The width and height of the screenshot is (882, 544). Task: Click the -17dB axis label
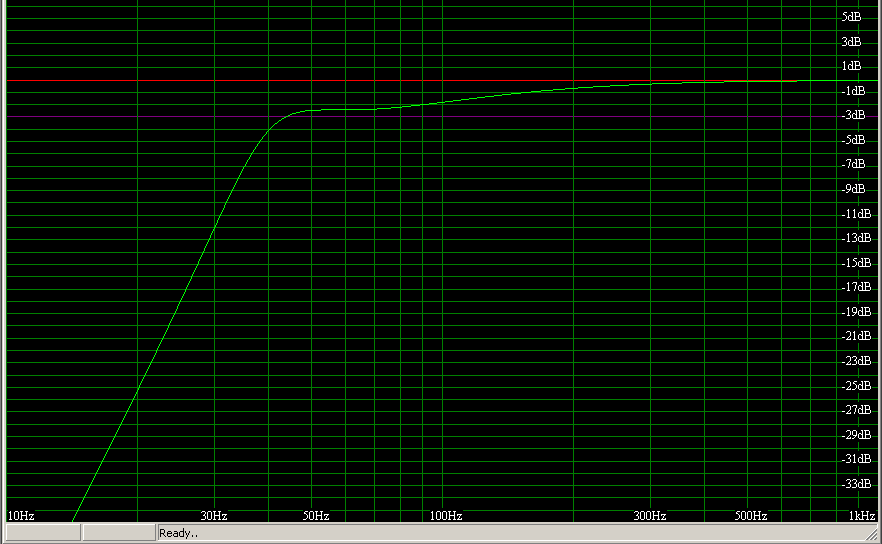[856, 287]
